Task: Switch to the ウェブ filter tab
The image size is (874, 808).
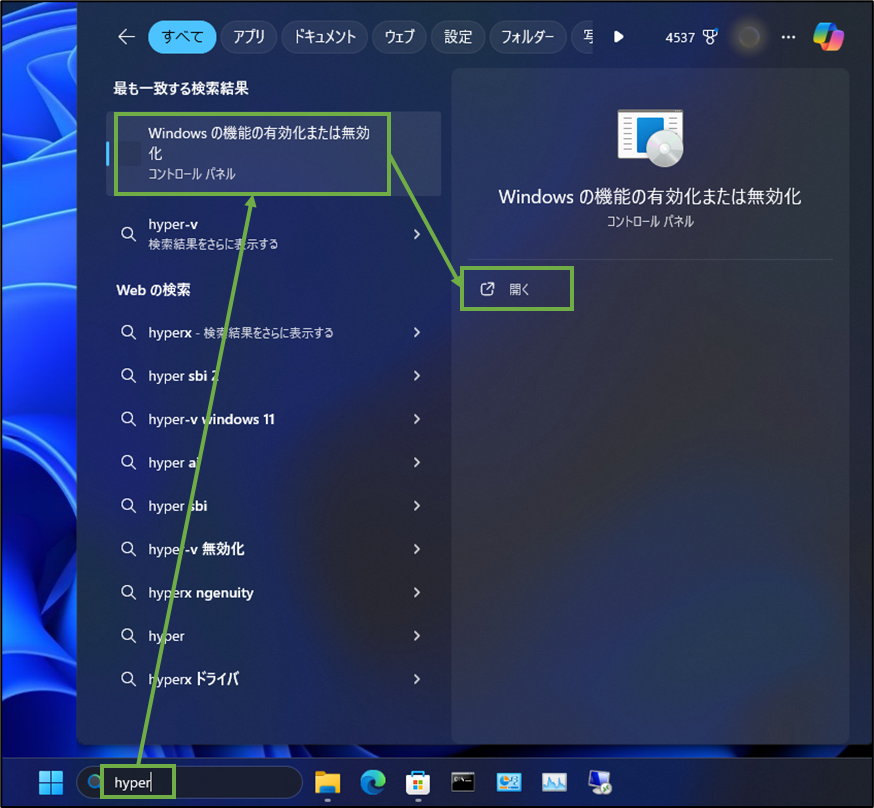Action: (x=399, y=37)
